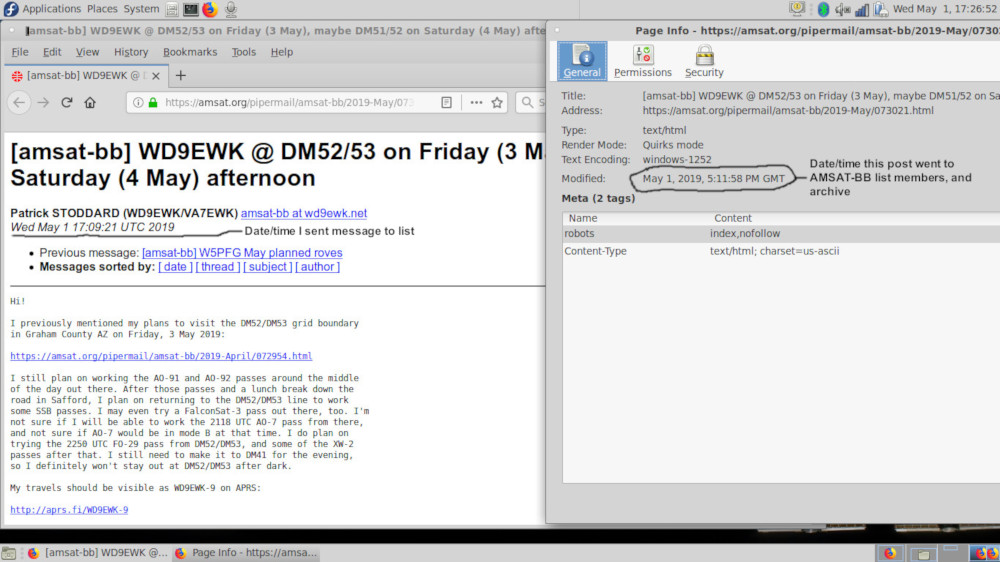Open the Tools menu
Viewport: 1000px width, 562px height.
[x=244, y=52]
